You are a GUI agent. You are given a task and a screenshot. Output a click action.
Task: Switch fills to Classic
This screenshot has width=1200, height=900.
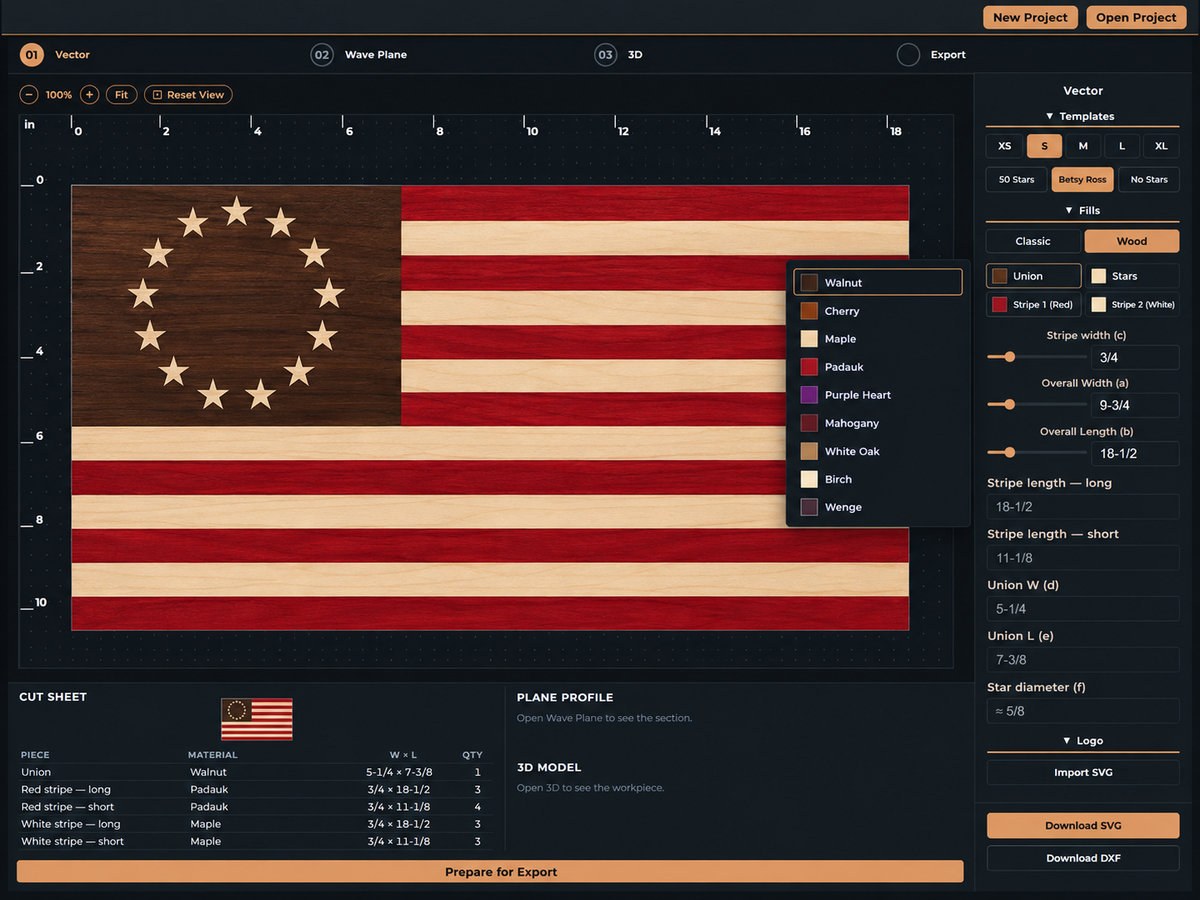(x=1033, y=241)
